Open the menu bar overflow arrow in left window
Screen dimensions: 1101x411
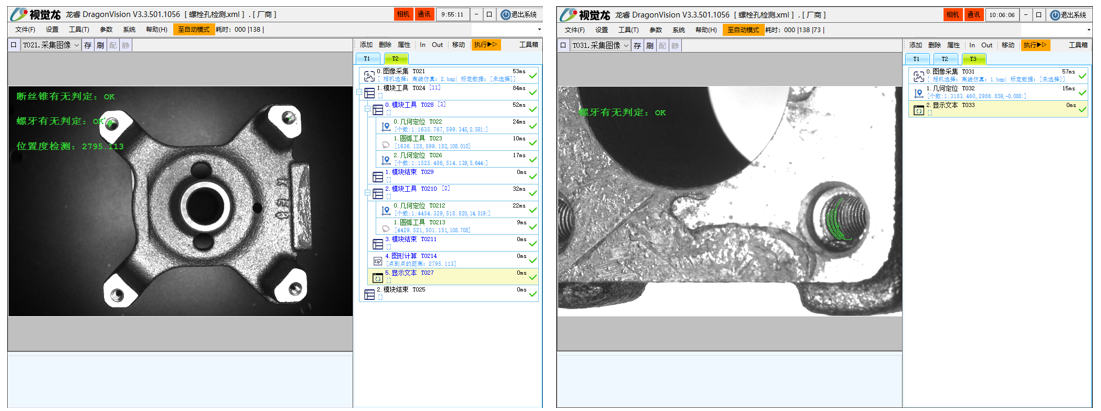click(x=539, y=30)
